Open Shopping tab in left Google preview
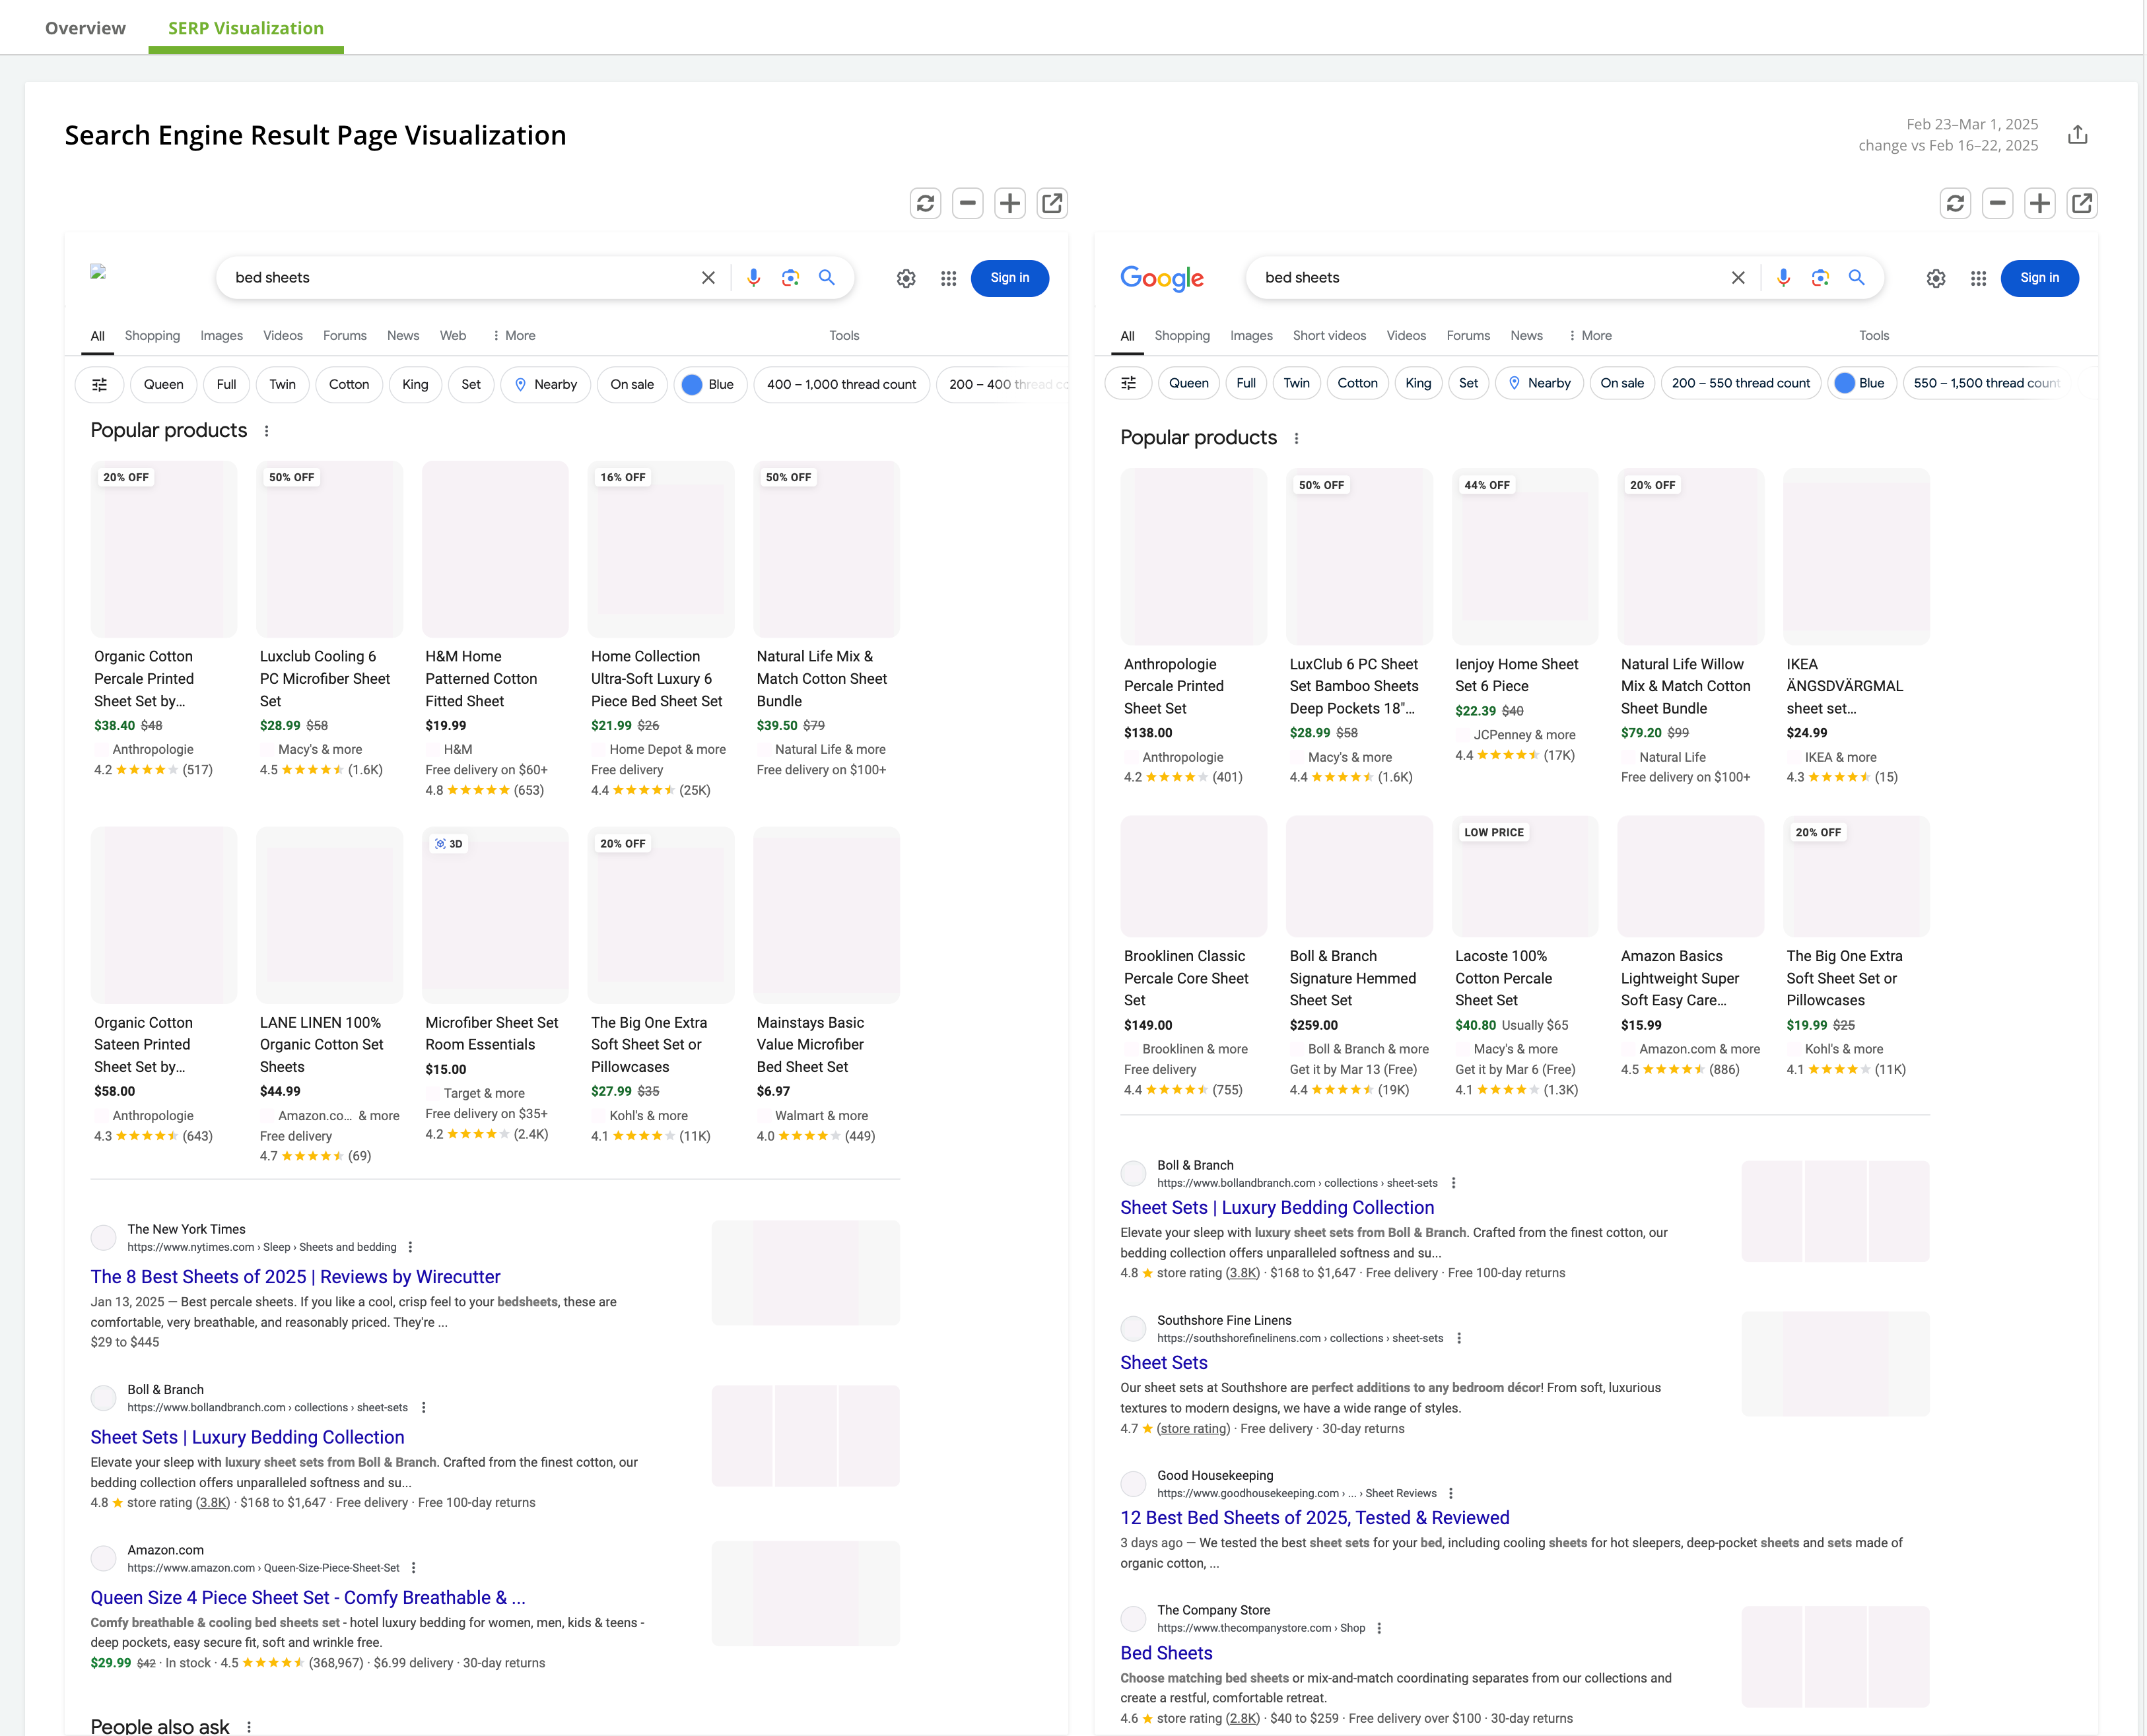Viewport: 2147px width, 1736px height. click(152, 336)
